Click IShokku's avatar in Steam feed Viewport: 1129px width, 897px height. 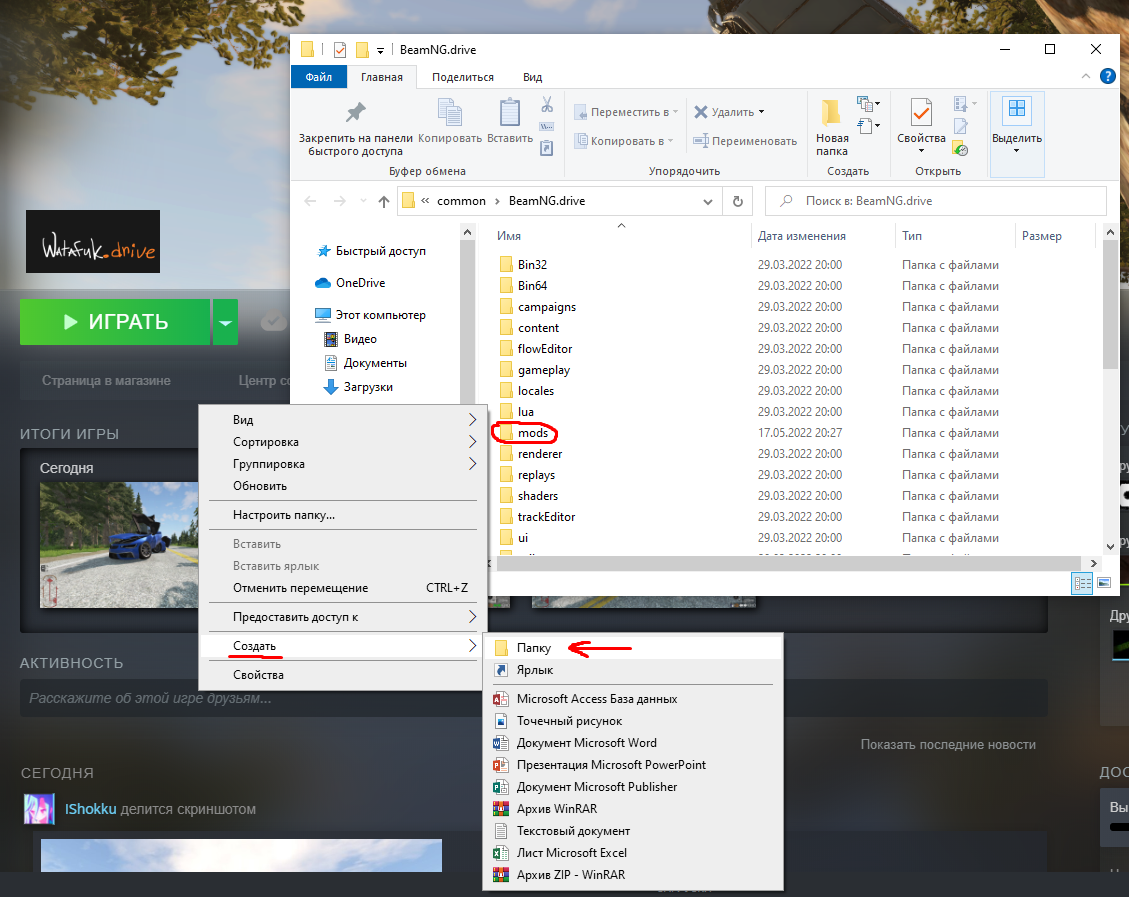[x=39, y=809]
